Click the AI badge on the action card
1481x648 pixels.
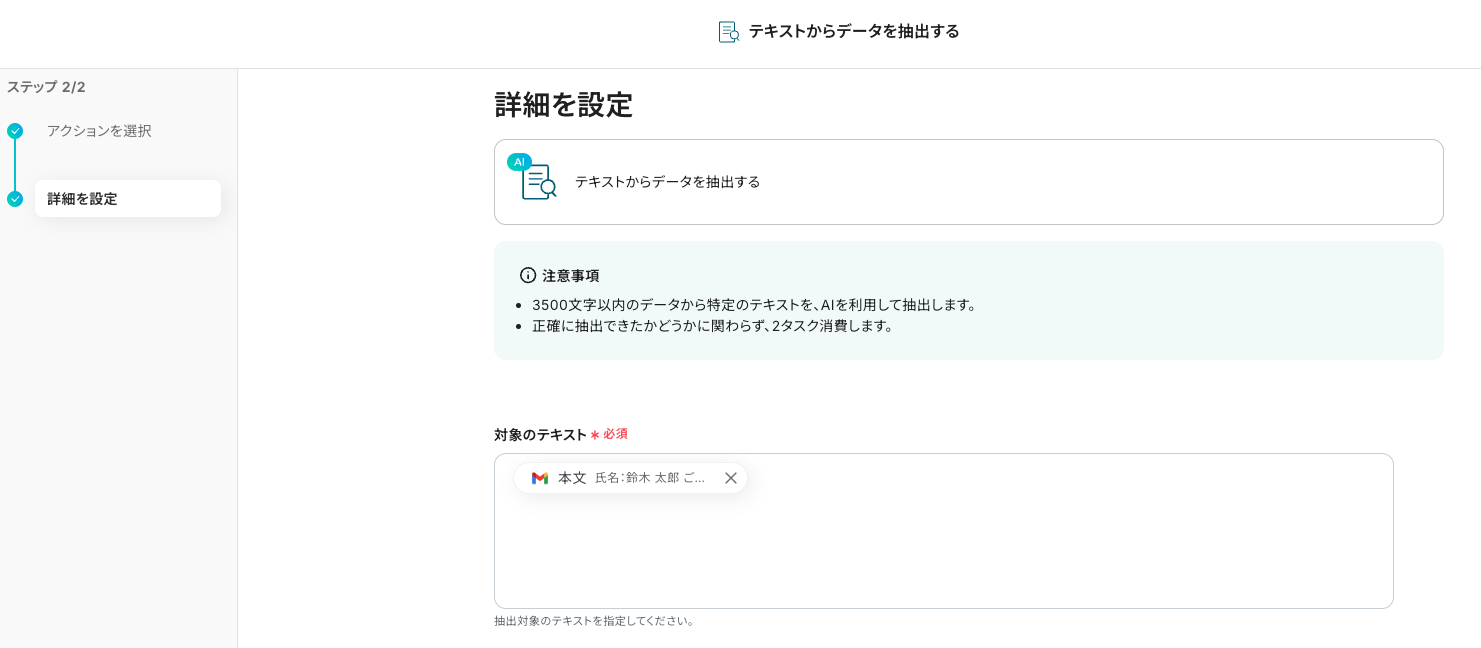pyautogui.click(x=519, y=162)
